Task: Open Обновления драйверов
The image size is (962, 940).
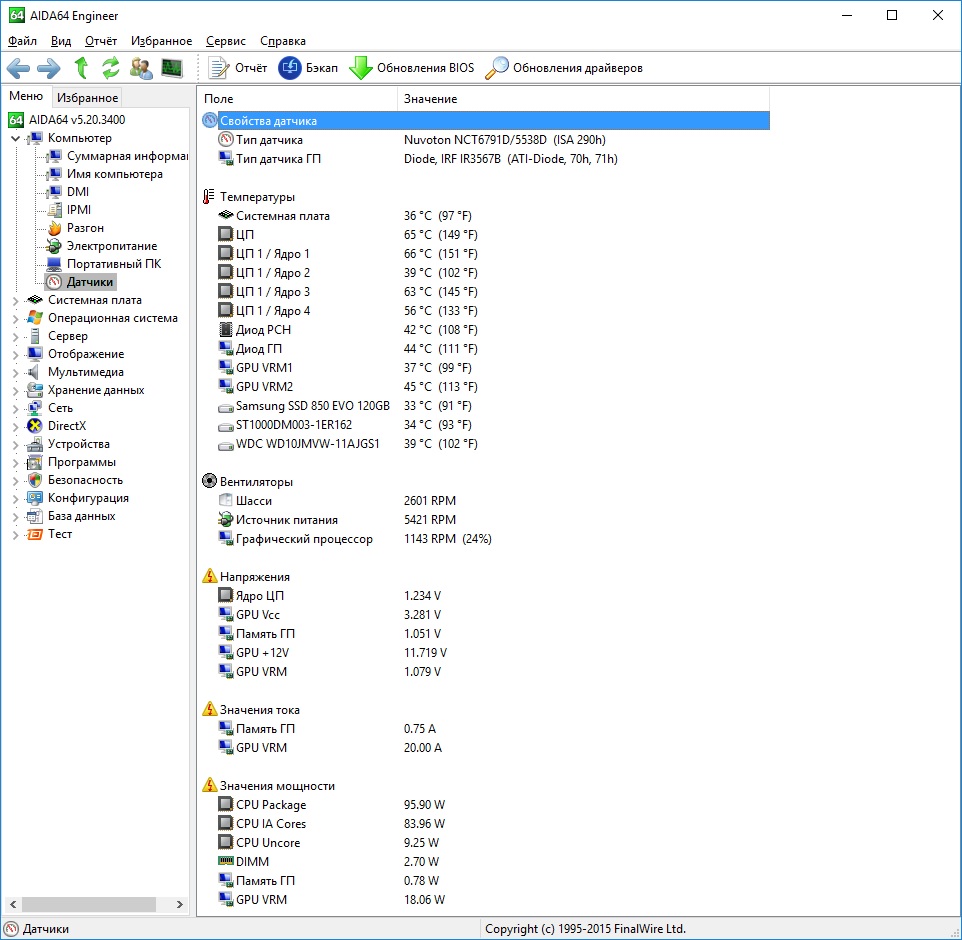Action: coord(564,68)
